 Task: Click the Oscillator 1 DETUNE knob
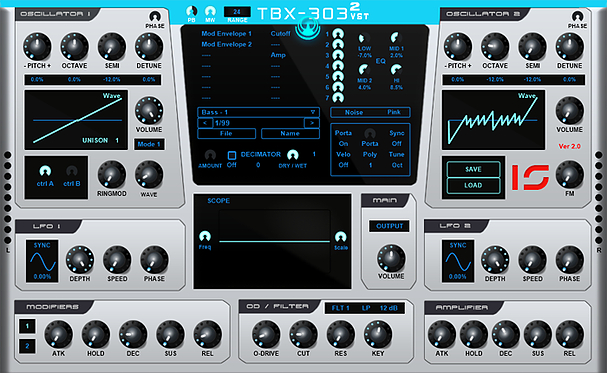point(149,46)
